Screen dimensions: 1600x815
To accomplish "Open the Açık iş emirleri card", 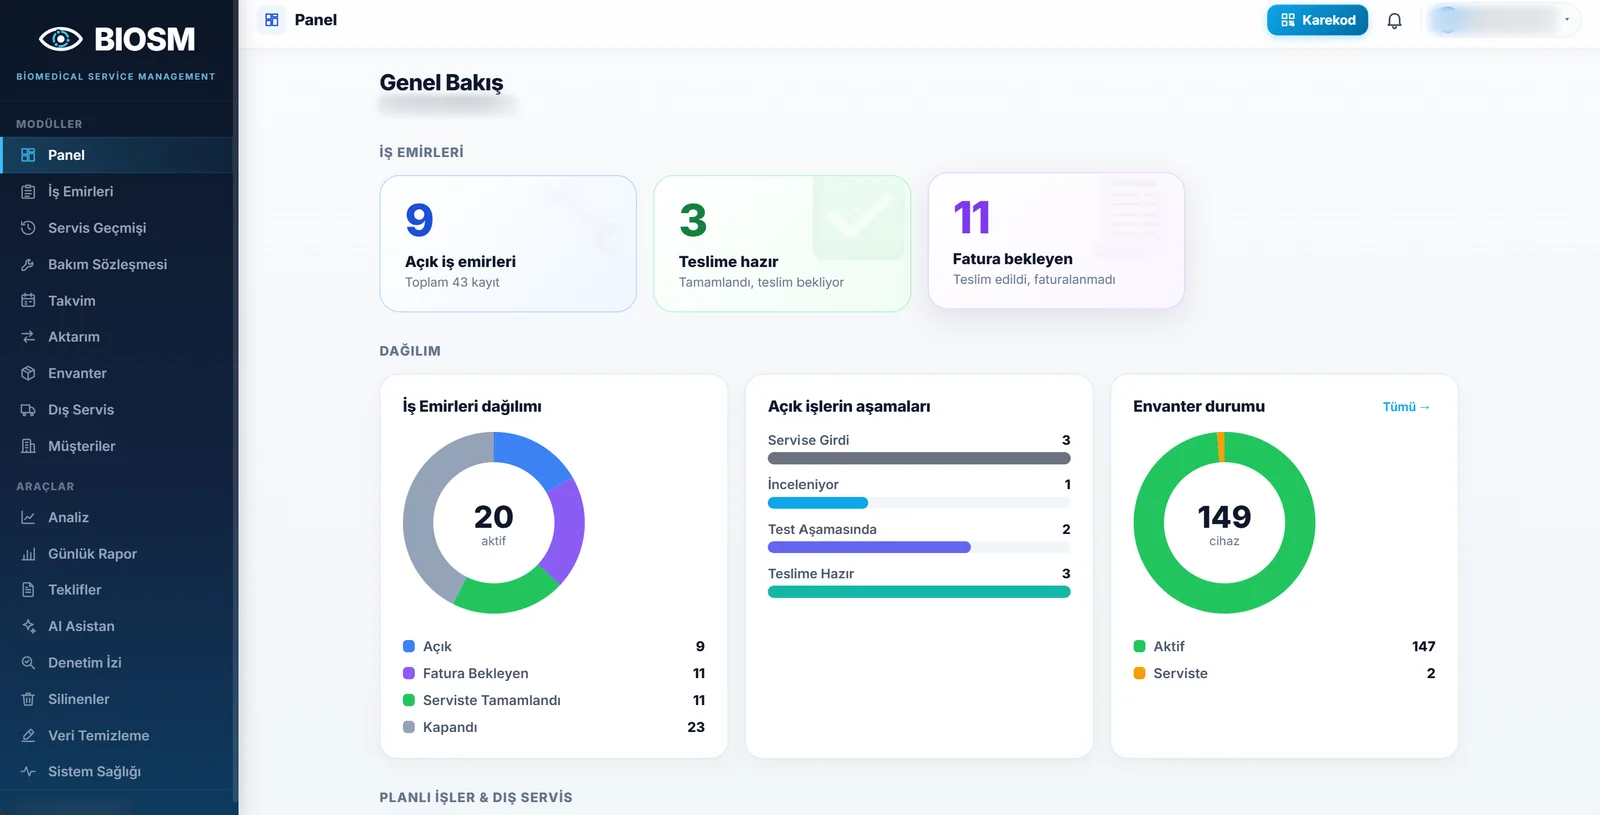I will tap(508, 244).
